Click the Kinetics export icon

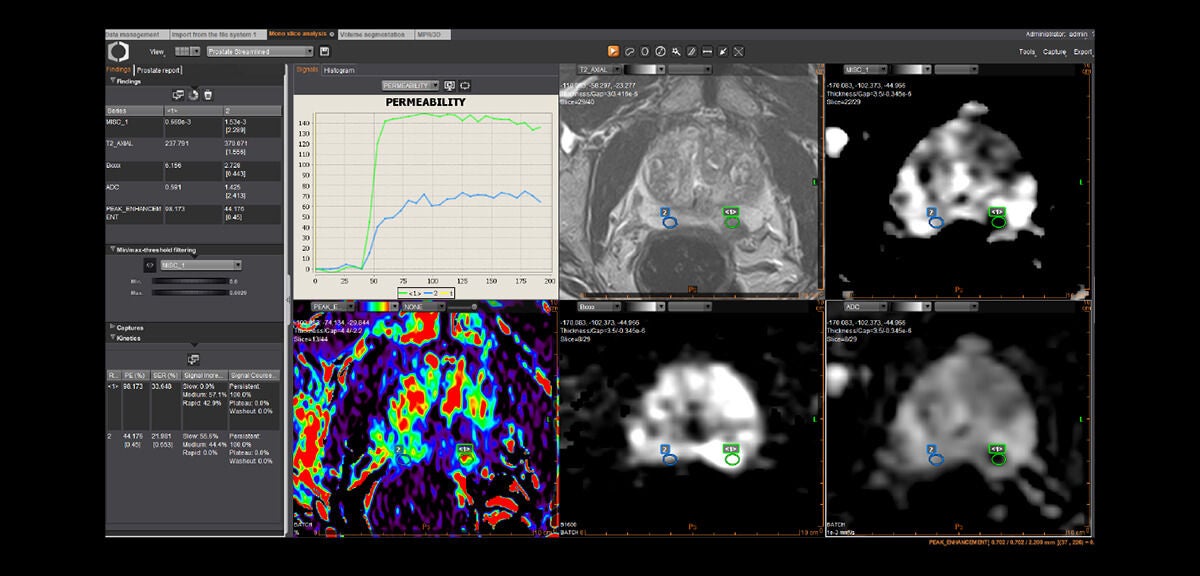click(x=194, y=359)
